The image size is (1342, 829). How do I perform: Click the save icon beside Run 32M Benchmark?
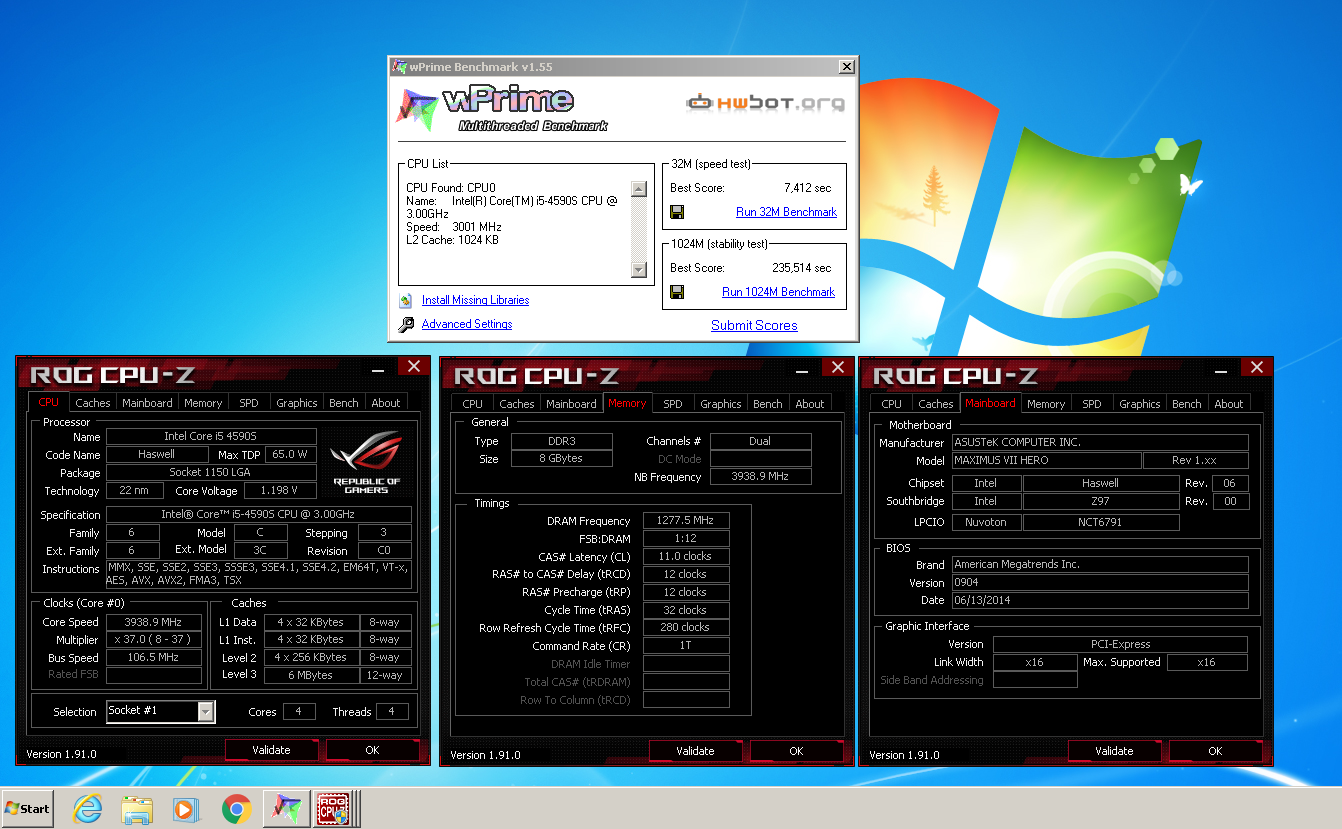coord(677,212)
